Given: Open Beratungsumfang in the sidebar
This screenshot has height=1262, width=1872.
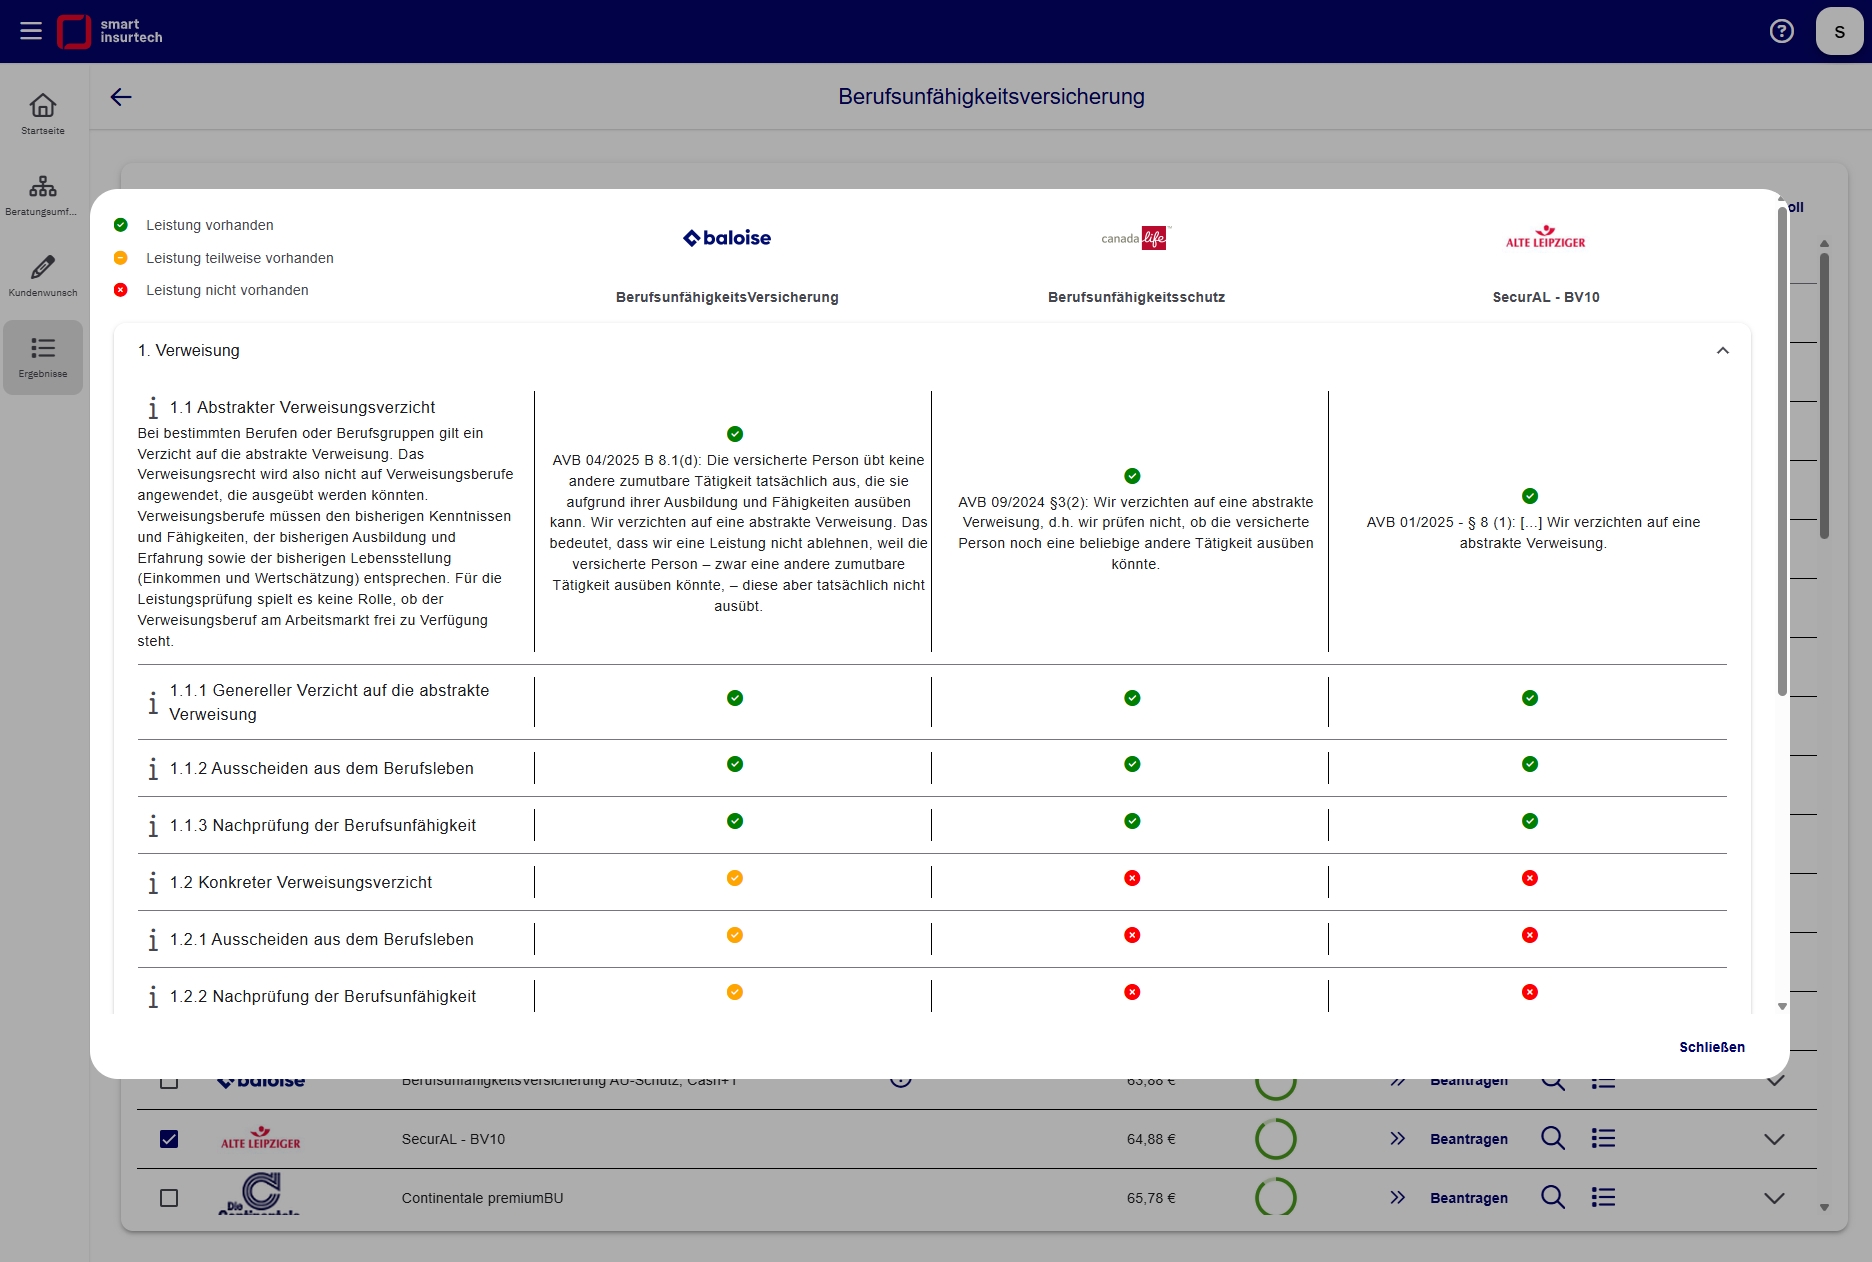Looking at the screenshot, I should click(43, 195).
